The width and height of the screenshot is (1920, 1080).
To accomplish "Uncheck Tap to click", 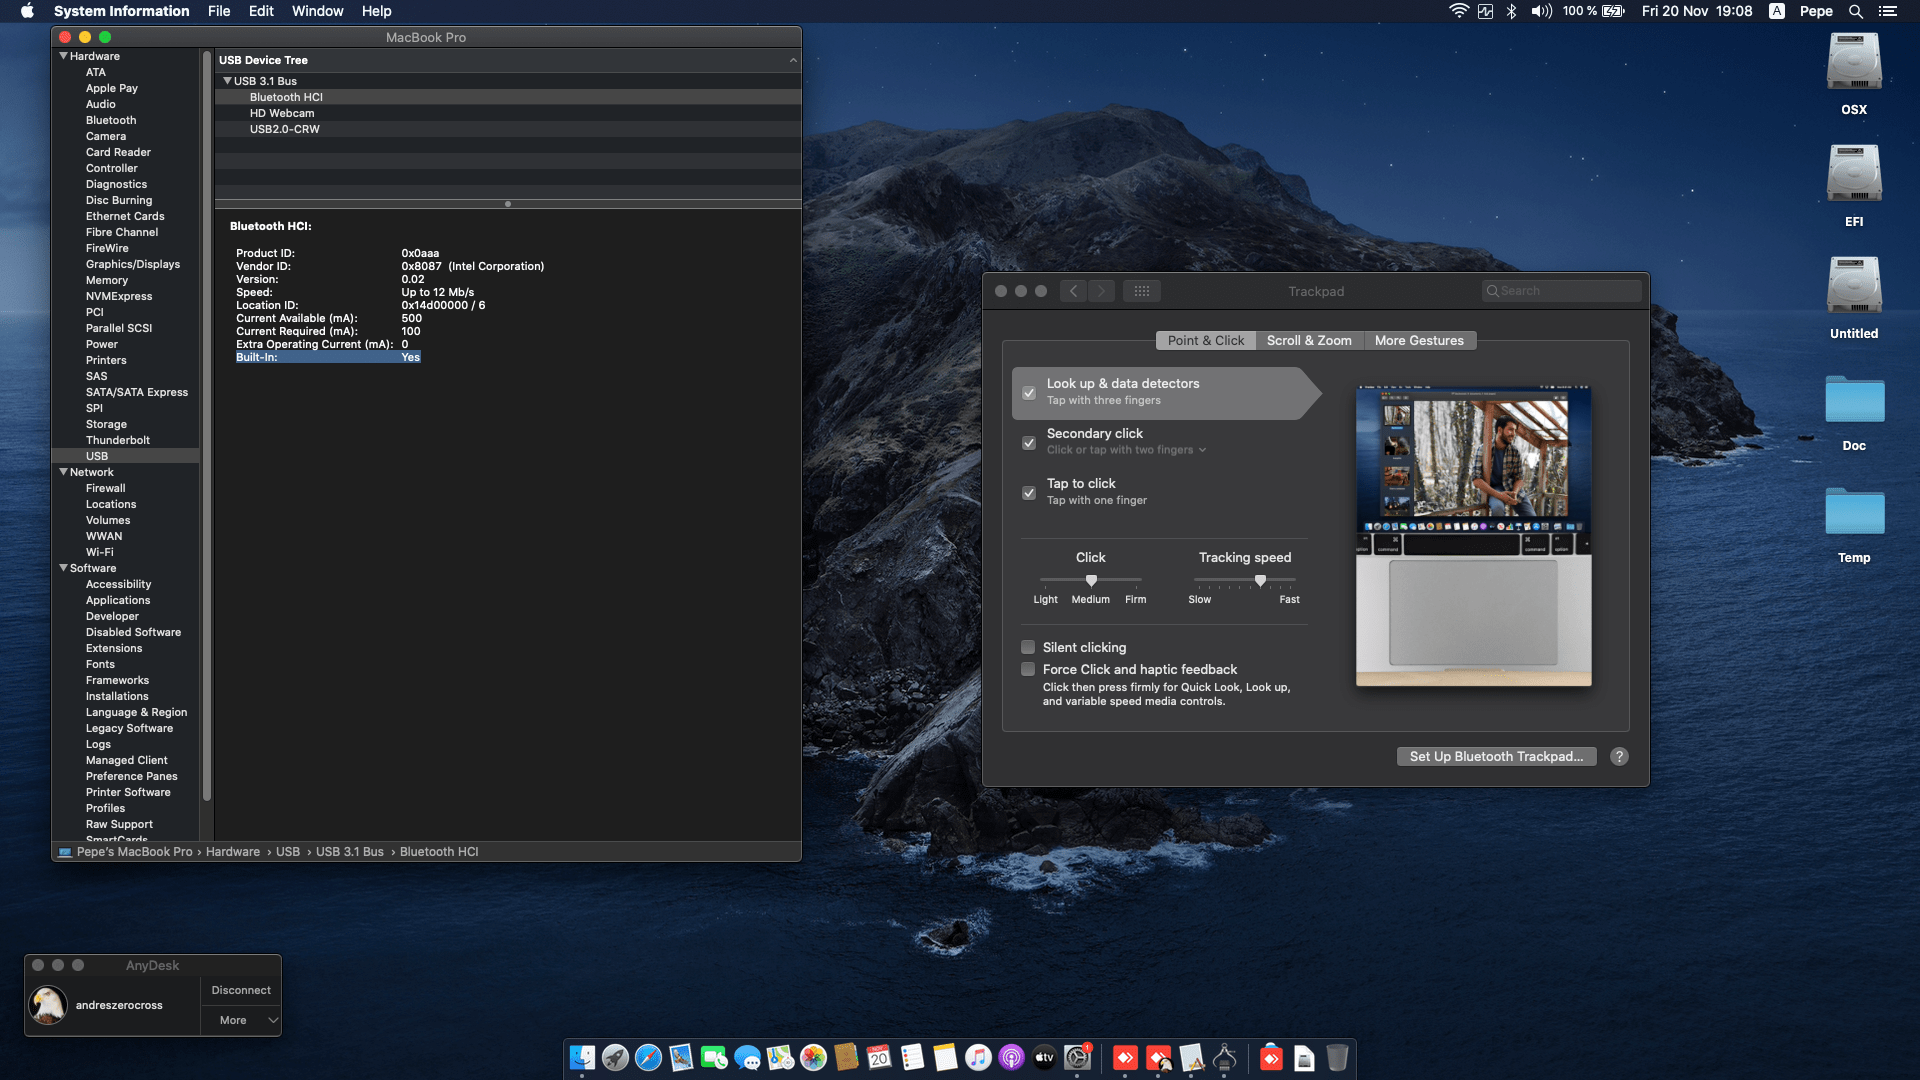I will point(1029,493).
